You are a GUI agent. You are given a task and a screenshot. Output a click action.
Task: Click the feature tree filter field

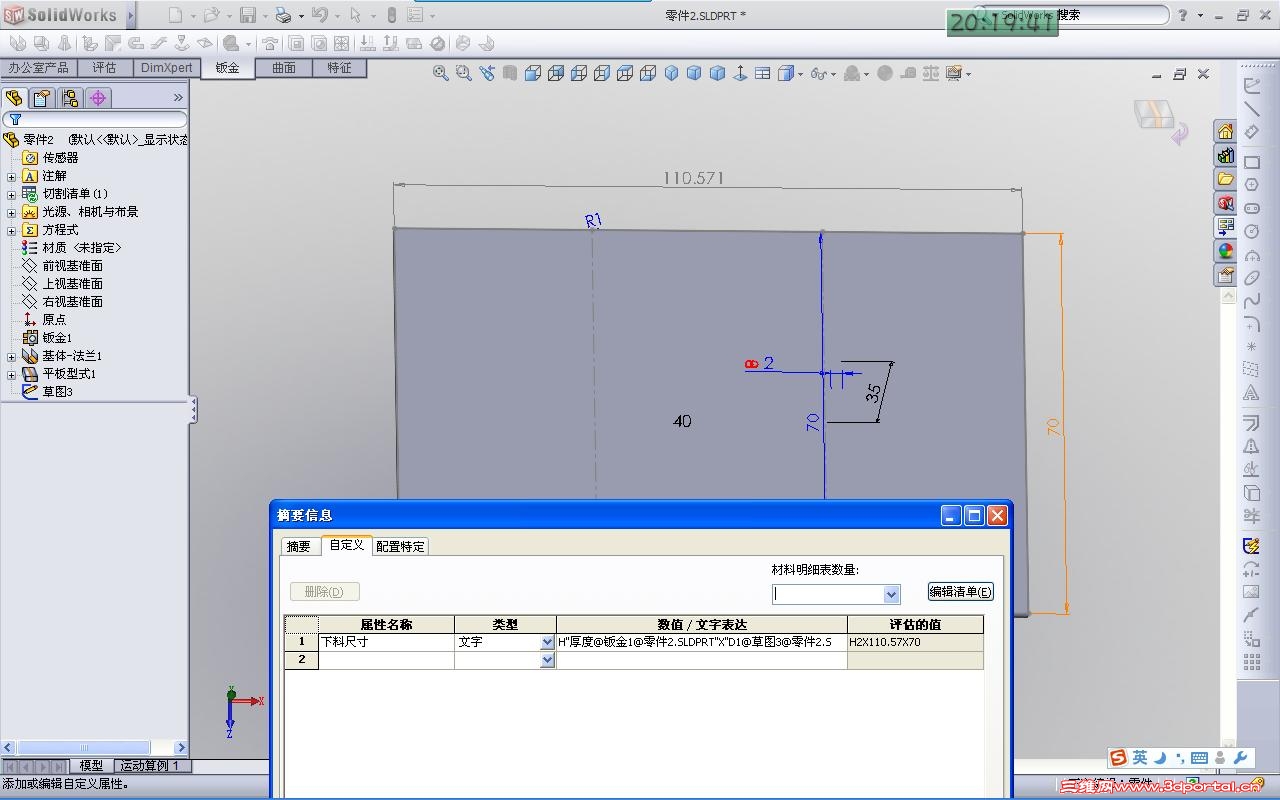pos(95,120)
